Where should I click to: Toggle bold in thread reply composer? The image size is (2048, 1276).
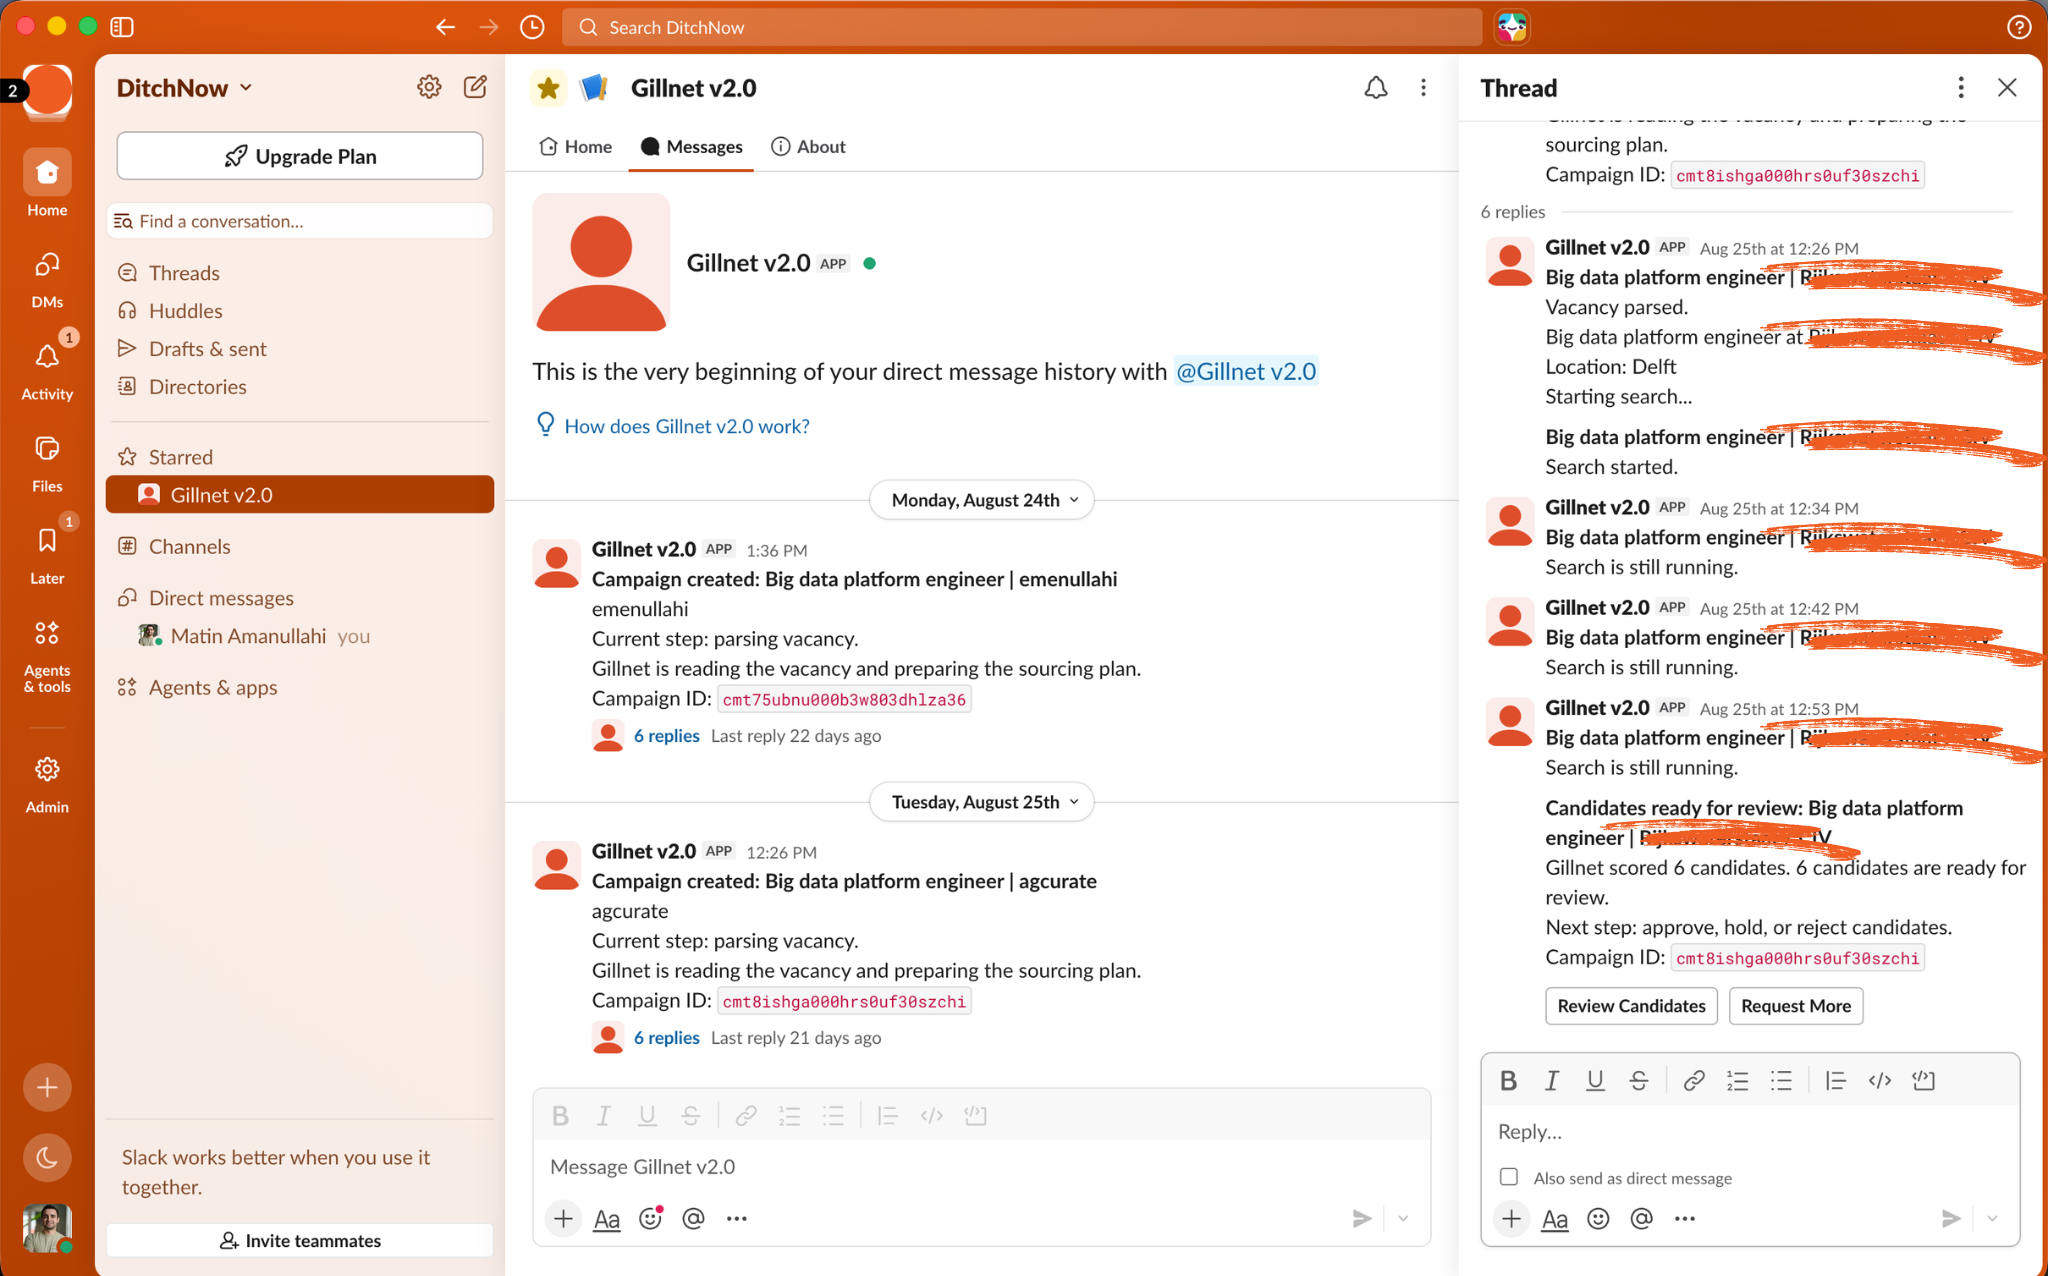point(1508,1080)
